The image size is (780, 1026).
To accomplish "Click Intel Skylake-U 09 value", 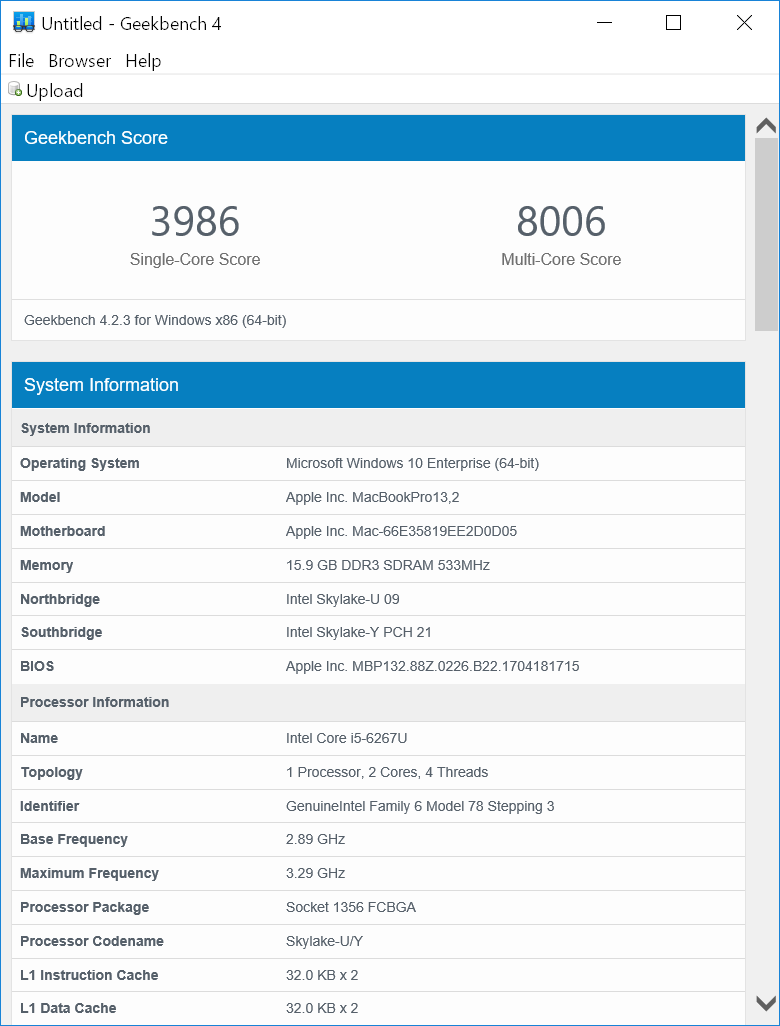I will tap(343, 599).
